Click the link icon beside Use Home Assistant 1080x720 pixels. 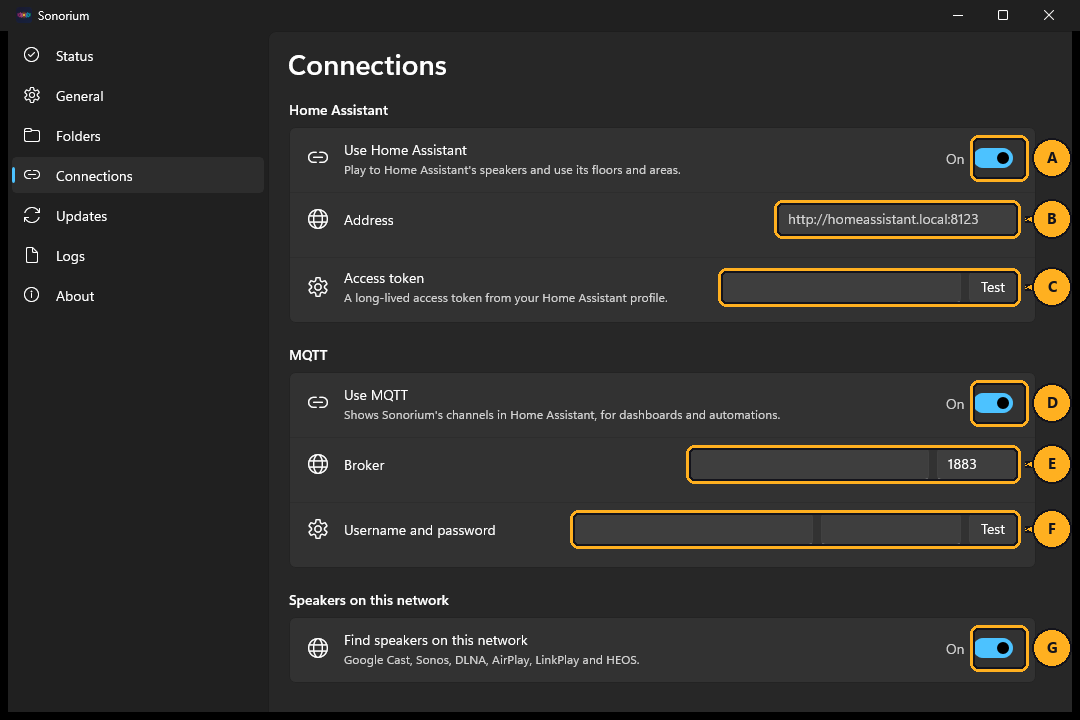318,158
